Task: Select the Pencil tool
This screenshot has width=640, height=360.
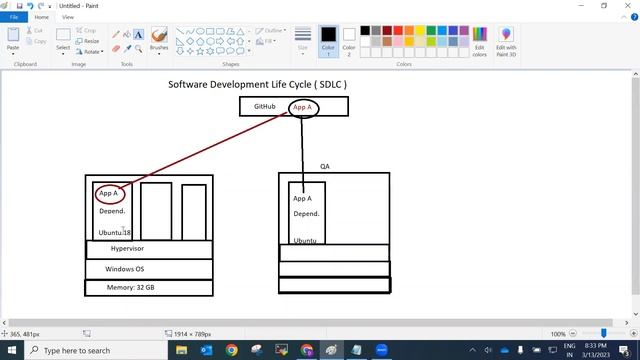Action: pyautogui.click(x=116, y=35)
